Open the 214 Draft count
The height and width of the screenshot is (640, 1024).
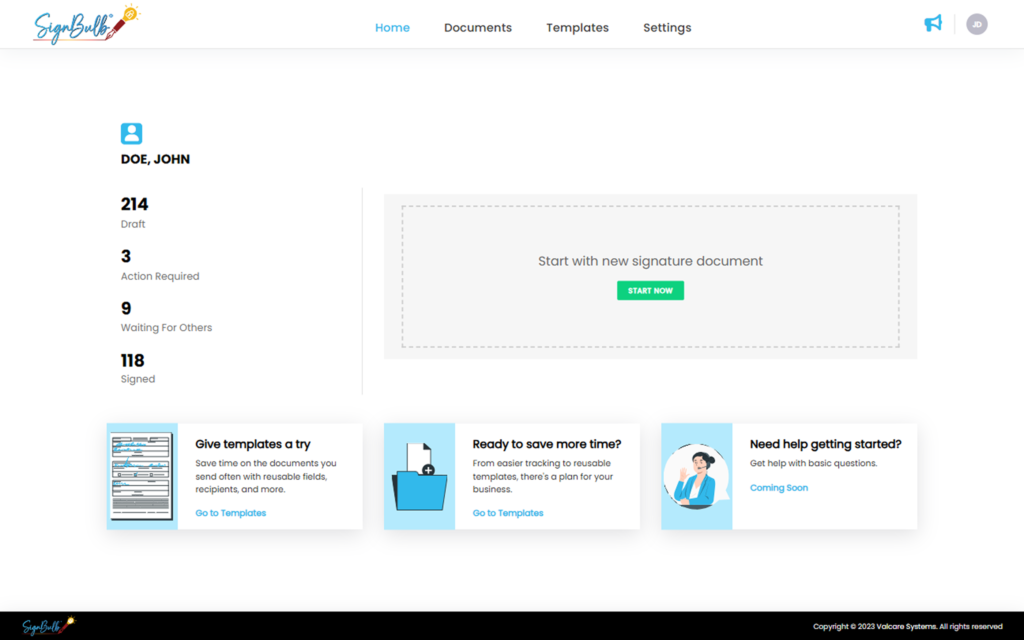pyautogui.click(x=135, y=213)
